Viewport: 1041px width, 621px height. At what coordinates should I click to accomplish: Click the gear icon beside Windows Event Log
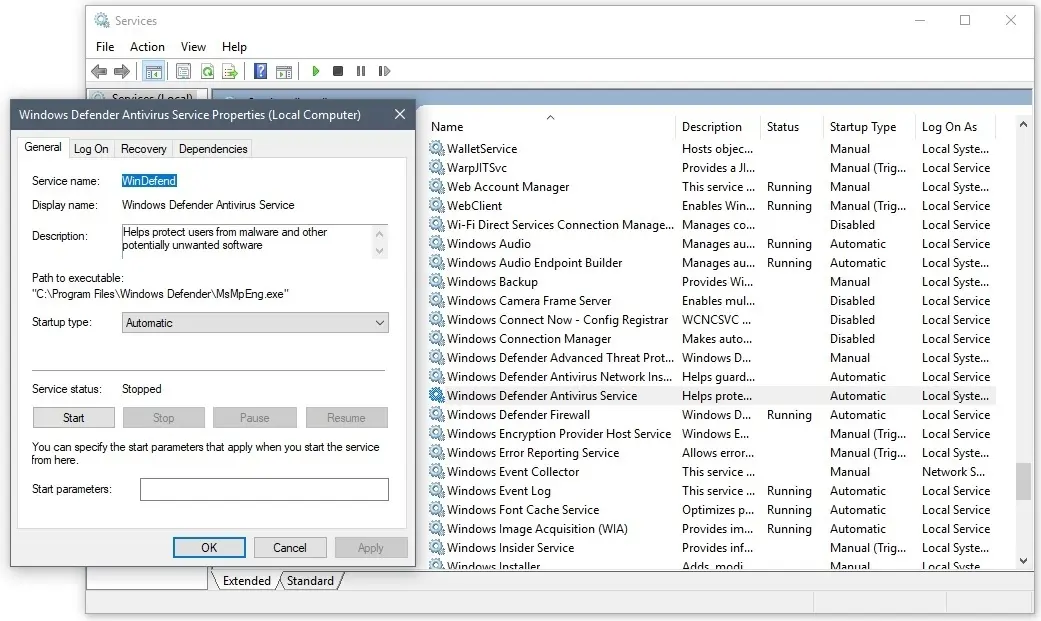pos(436,490)
